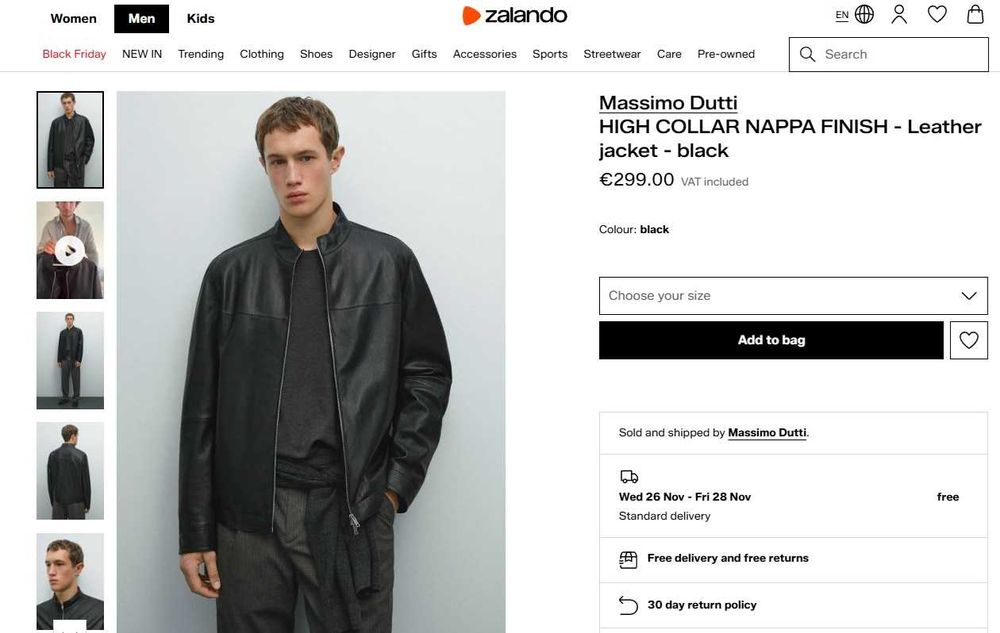The width and height of the screenshot is (1000, 633).
Task: Open the Black Friday menu
Action: tap(74, 54)
